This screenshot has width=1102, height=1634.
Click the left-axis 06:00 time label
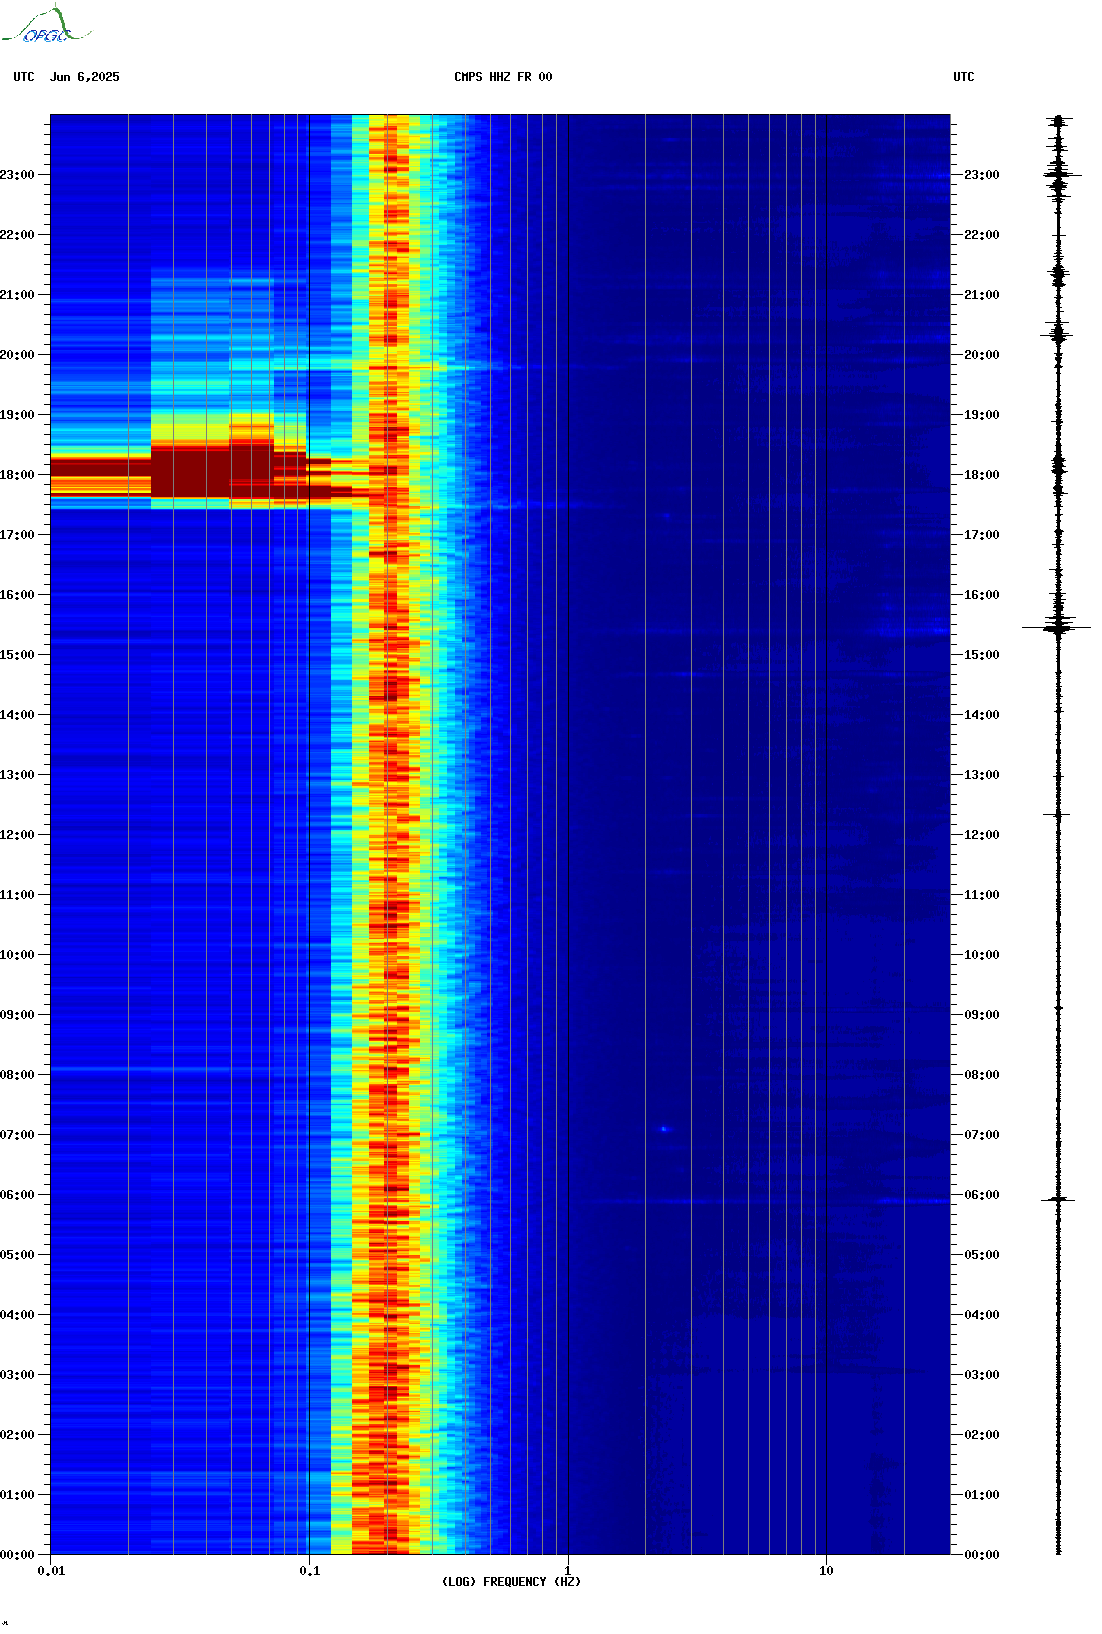click(x=17, y=1195)
